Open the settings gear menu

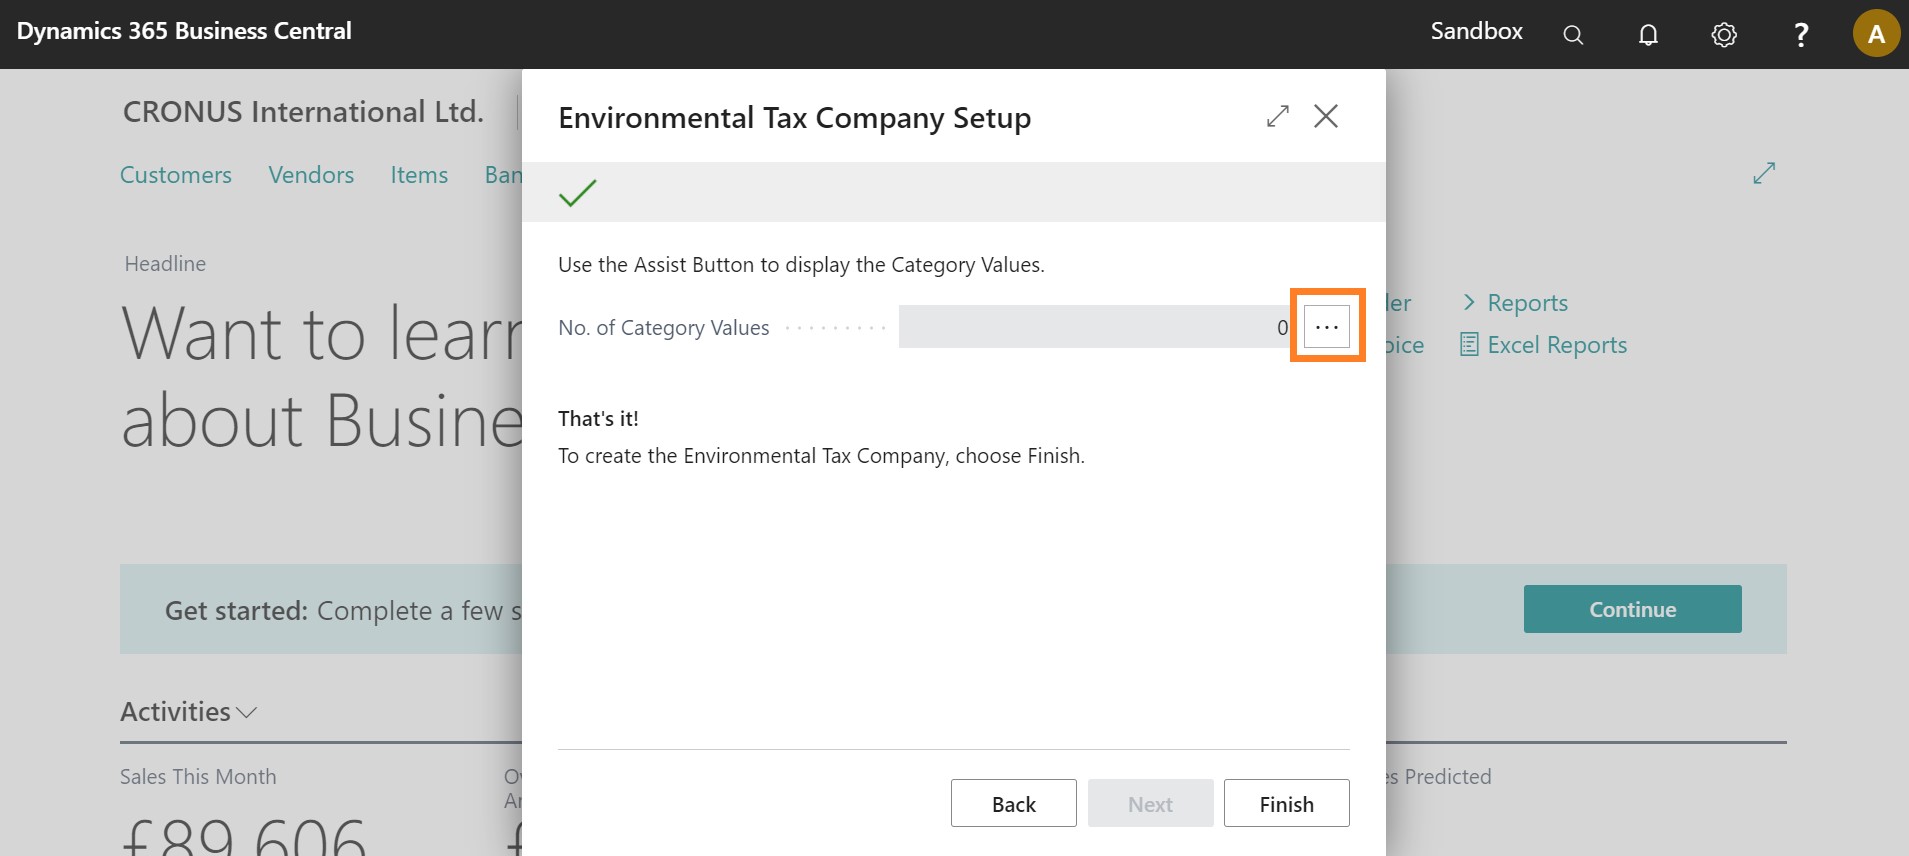(1724, 35)
